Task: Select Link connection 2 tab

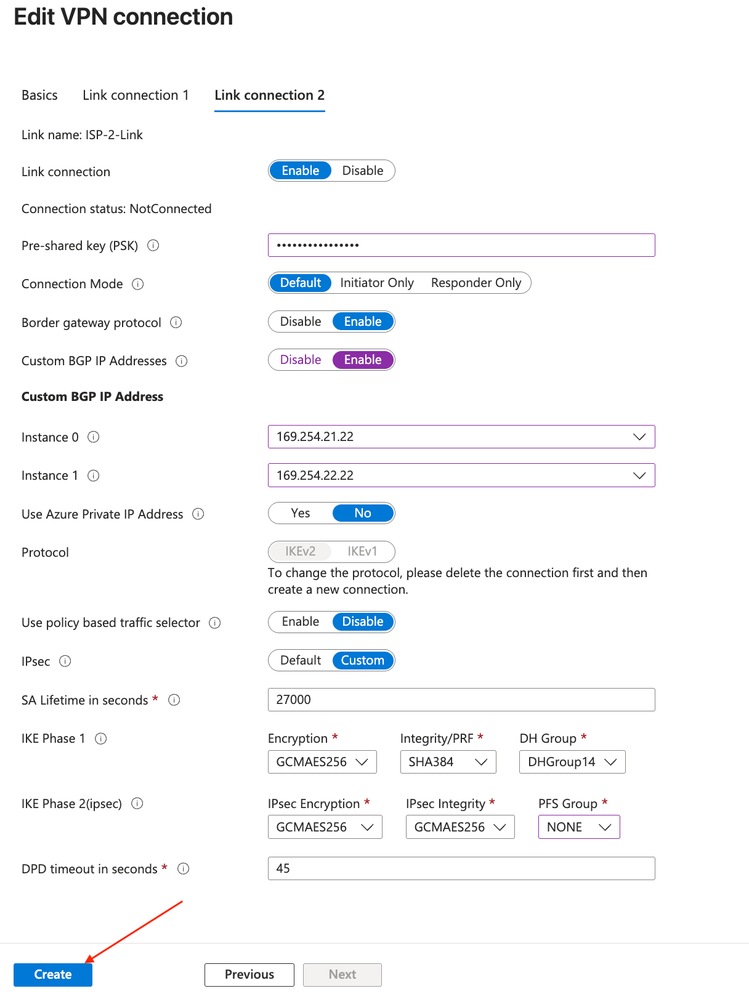Action: click(269, 96)
